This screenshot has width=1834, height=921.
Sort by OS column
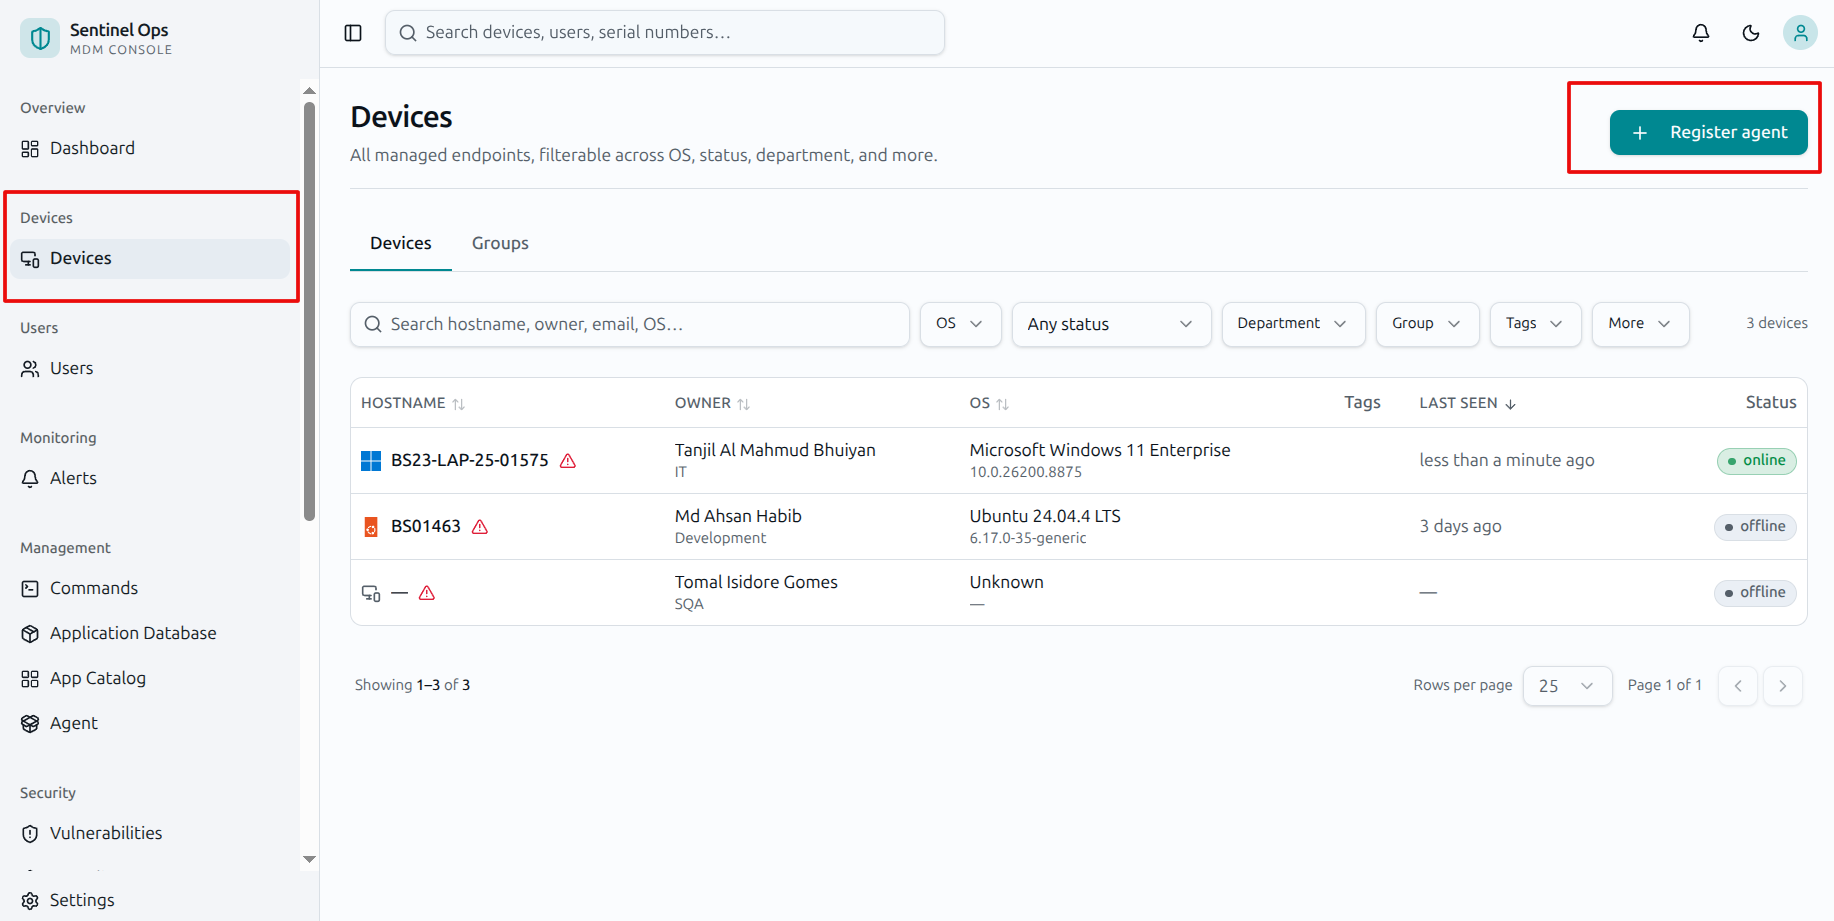click(x=989, y=403)
